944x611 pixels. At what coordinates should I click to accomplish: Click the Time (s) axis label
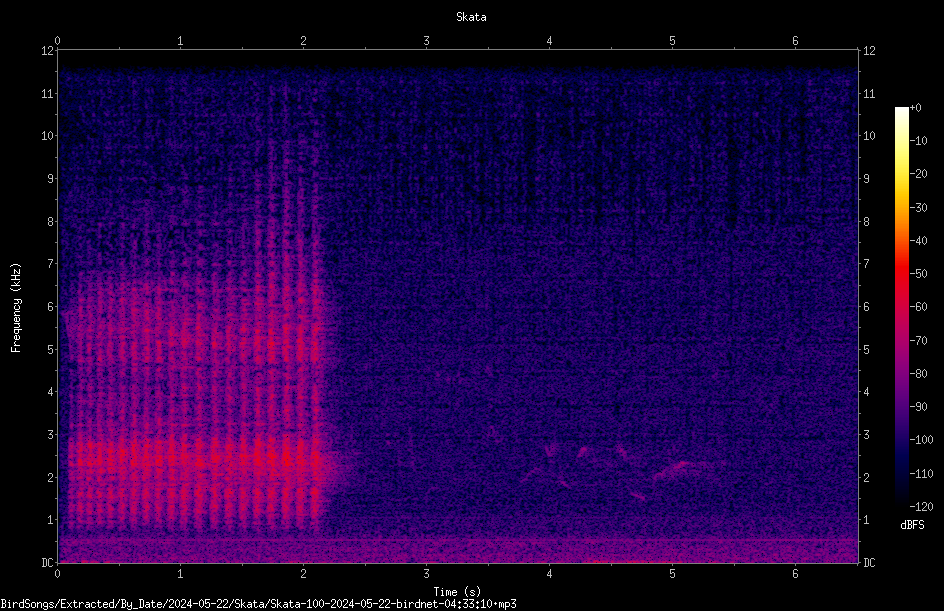457,592
